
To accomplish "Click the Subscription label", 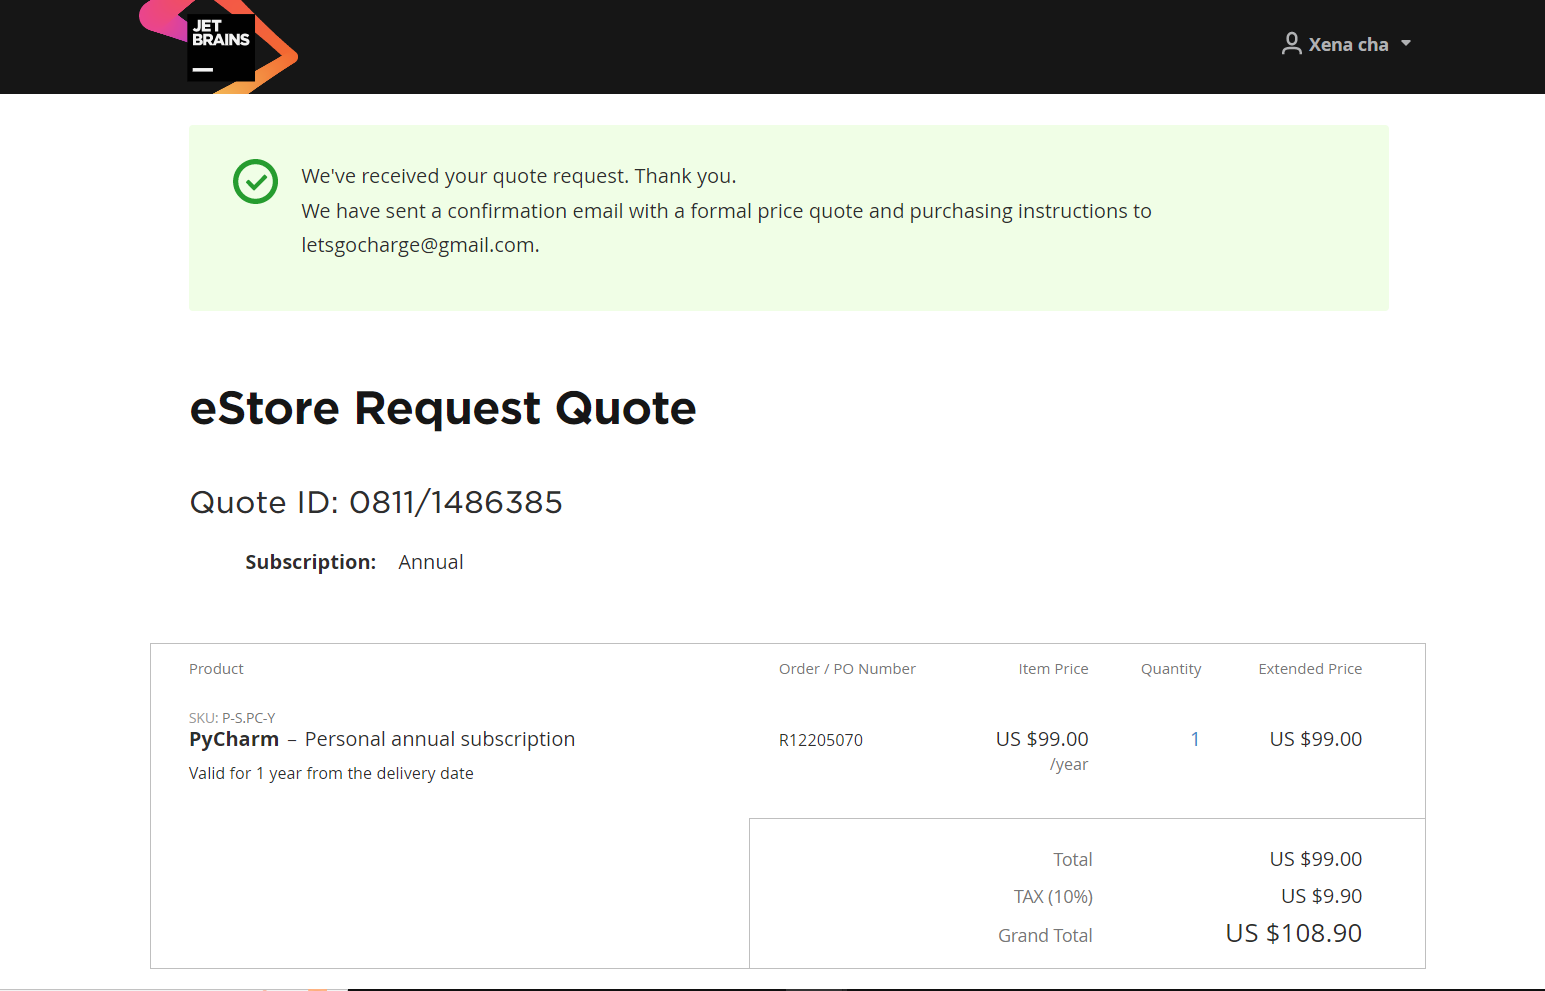I will click(x=311, y=562).
